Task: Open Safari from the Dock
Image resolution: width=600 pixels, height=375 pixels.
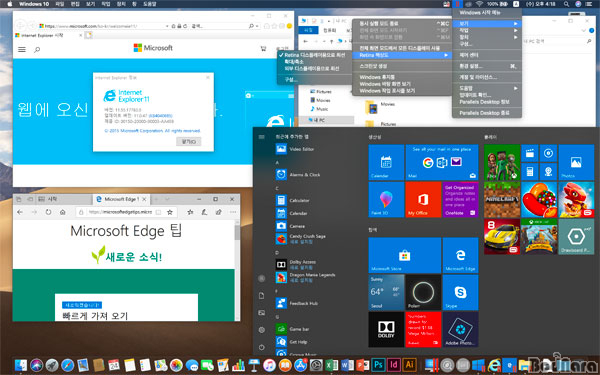Action: [x=68, y=365]
